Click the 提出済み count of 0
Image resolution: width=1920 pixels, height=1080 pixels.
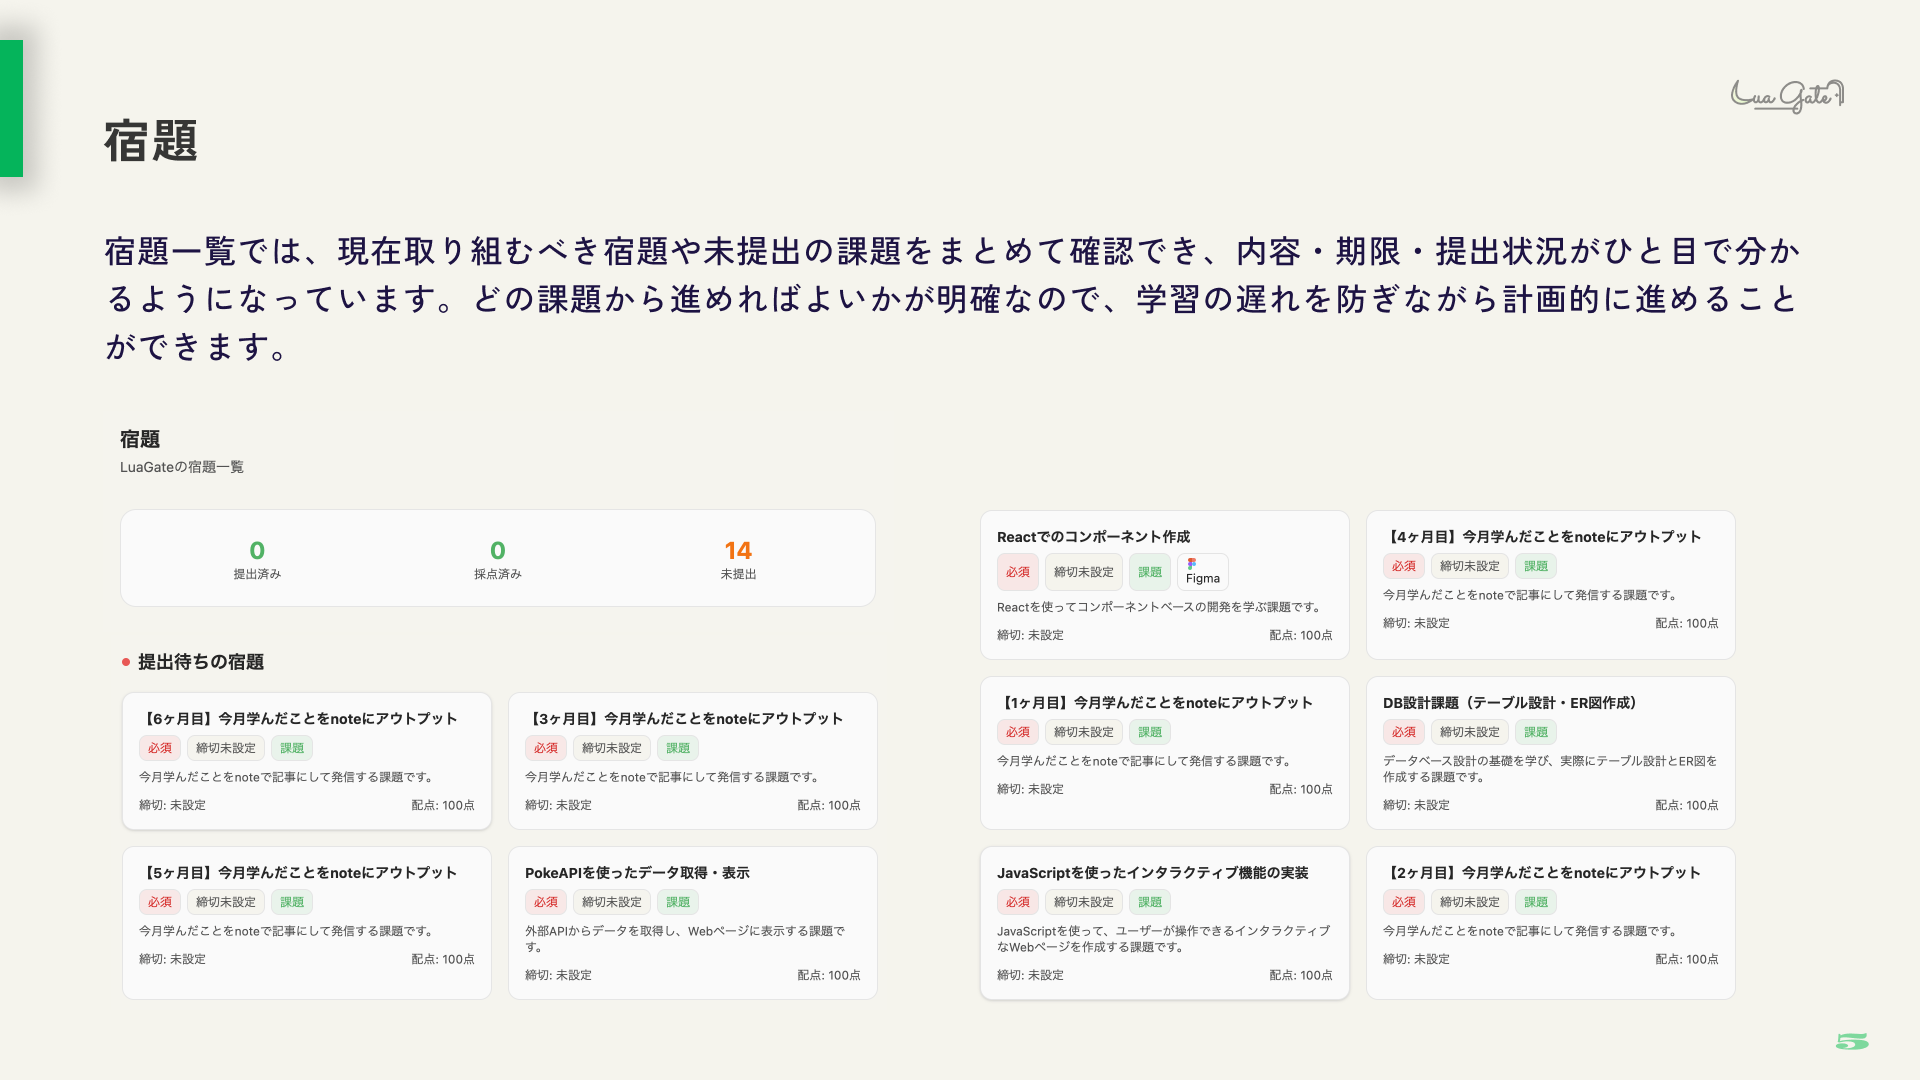(257, 551)
